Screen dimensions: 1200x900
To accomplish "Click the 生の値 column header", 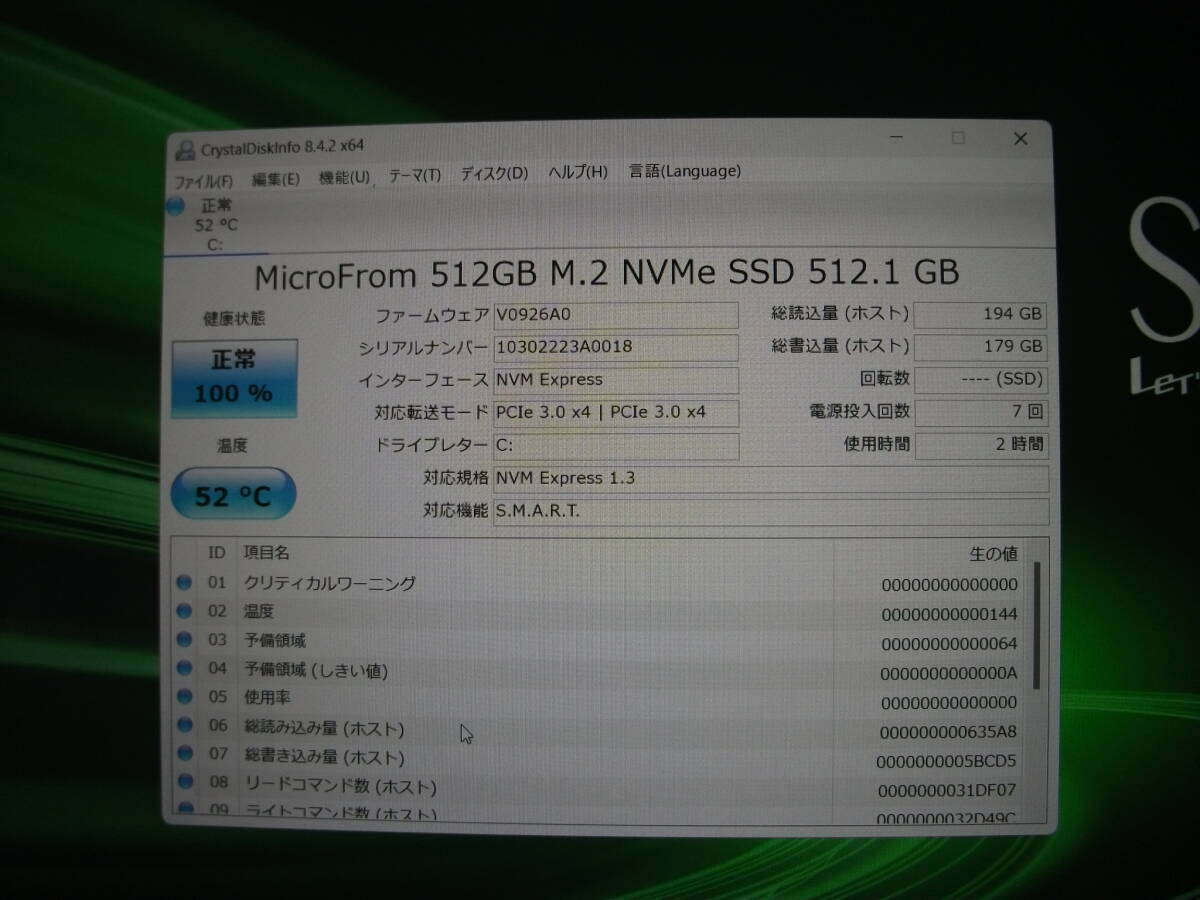I will click(993, 553).
